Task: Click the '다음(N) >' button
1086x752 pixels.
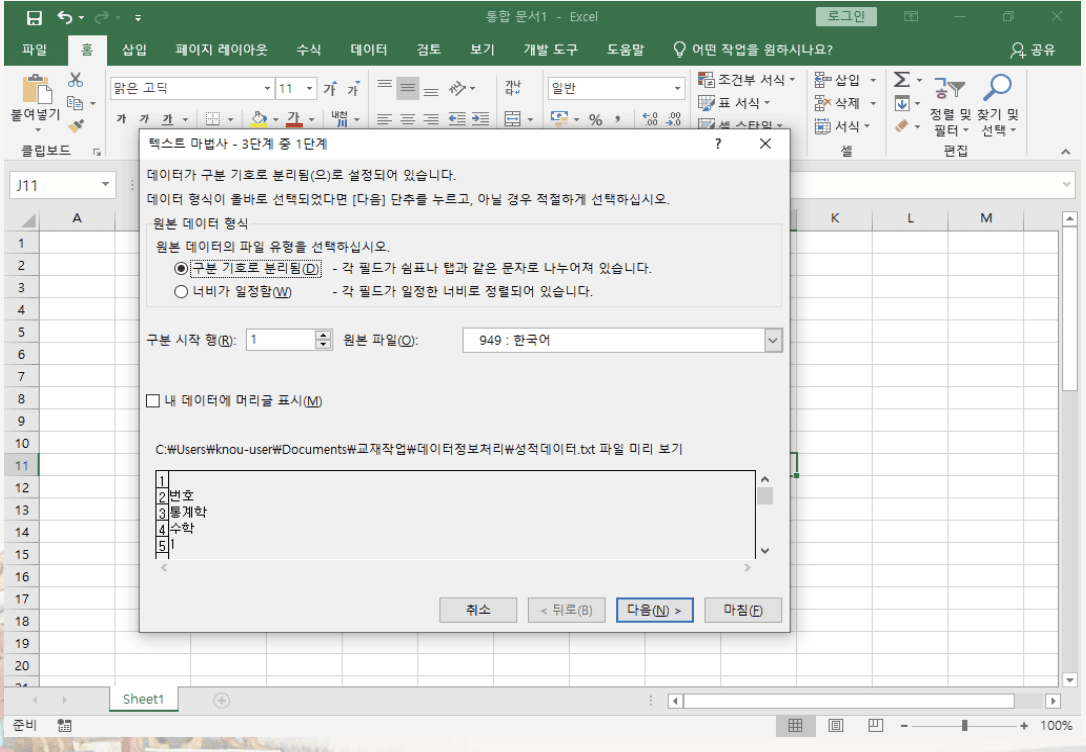Action: click(654, 610)
